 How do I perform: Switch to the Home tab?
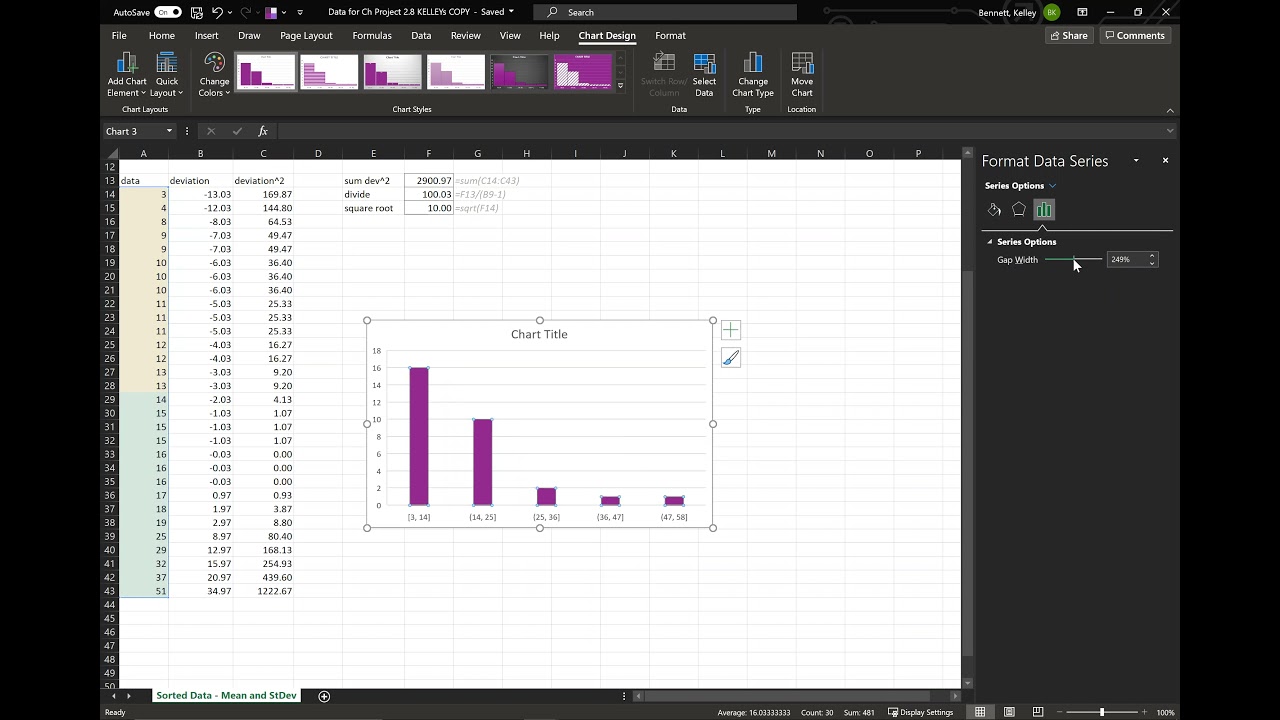(x=161, y=35)
